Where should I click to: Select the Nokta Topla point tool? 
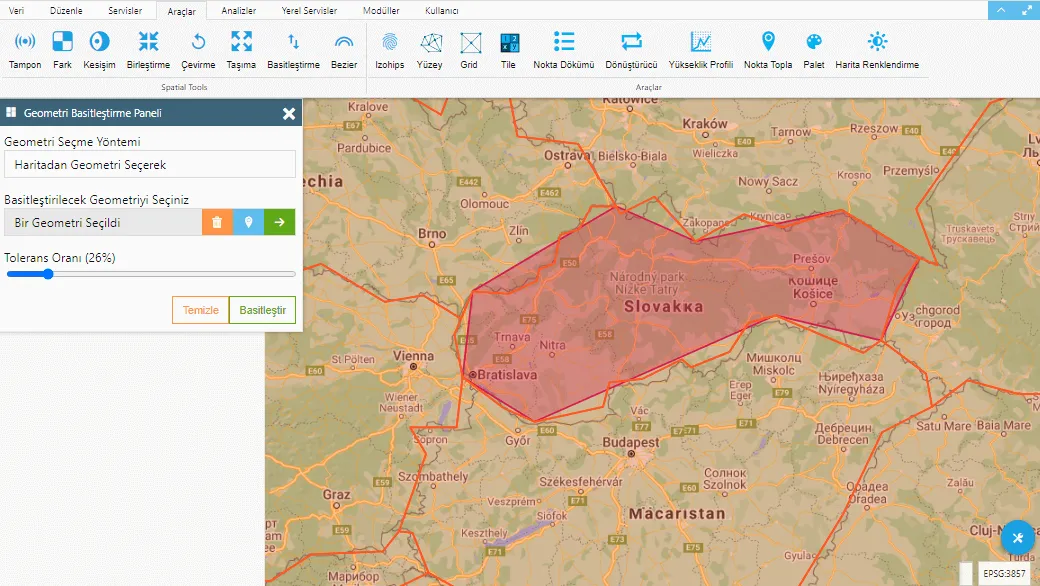pyautogui.click(x=768, y=50)
